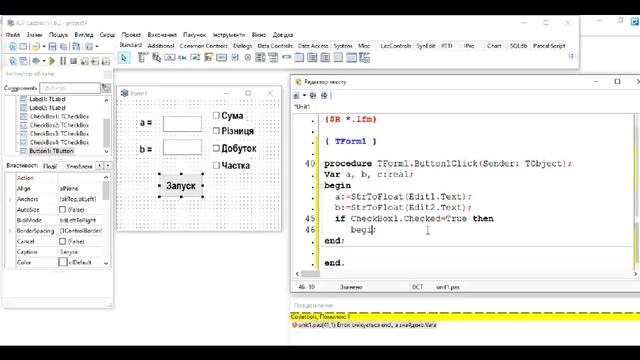Select the TCheckBox component icon in palette

tap(235, 58)
